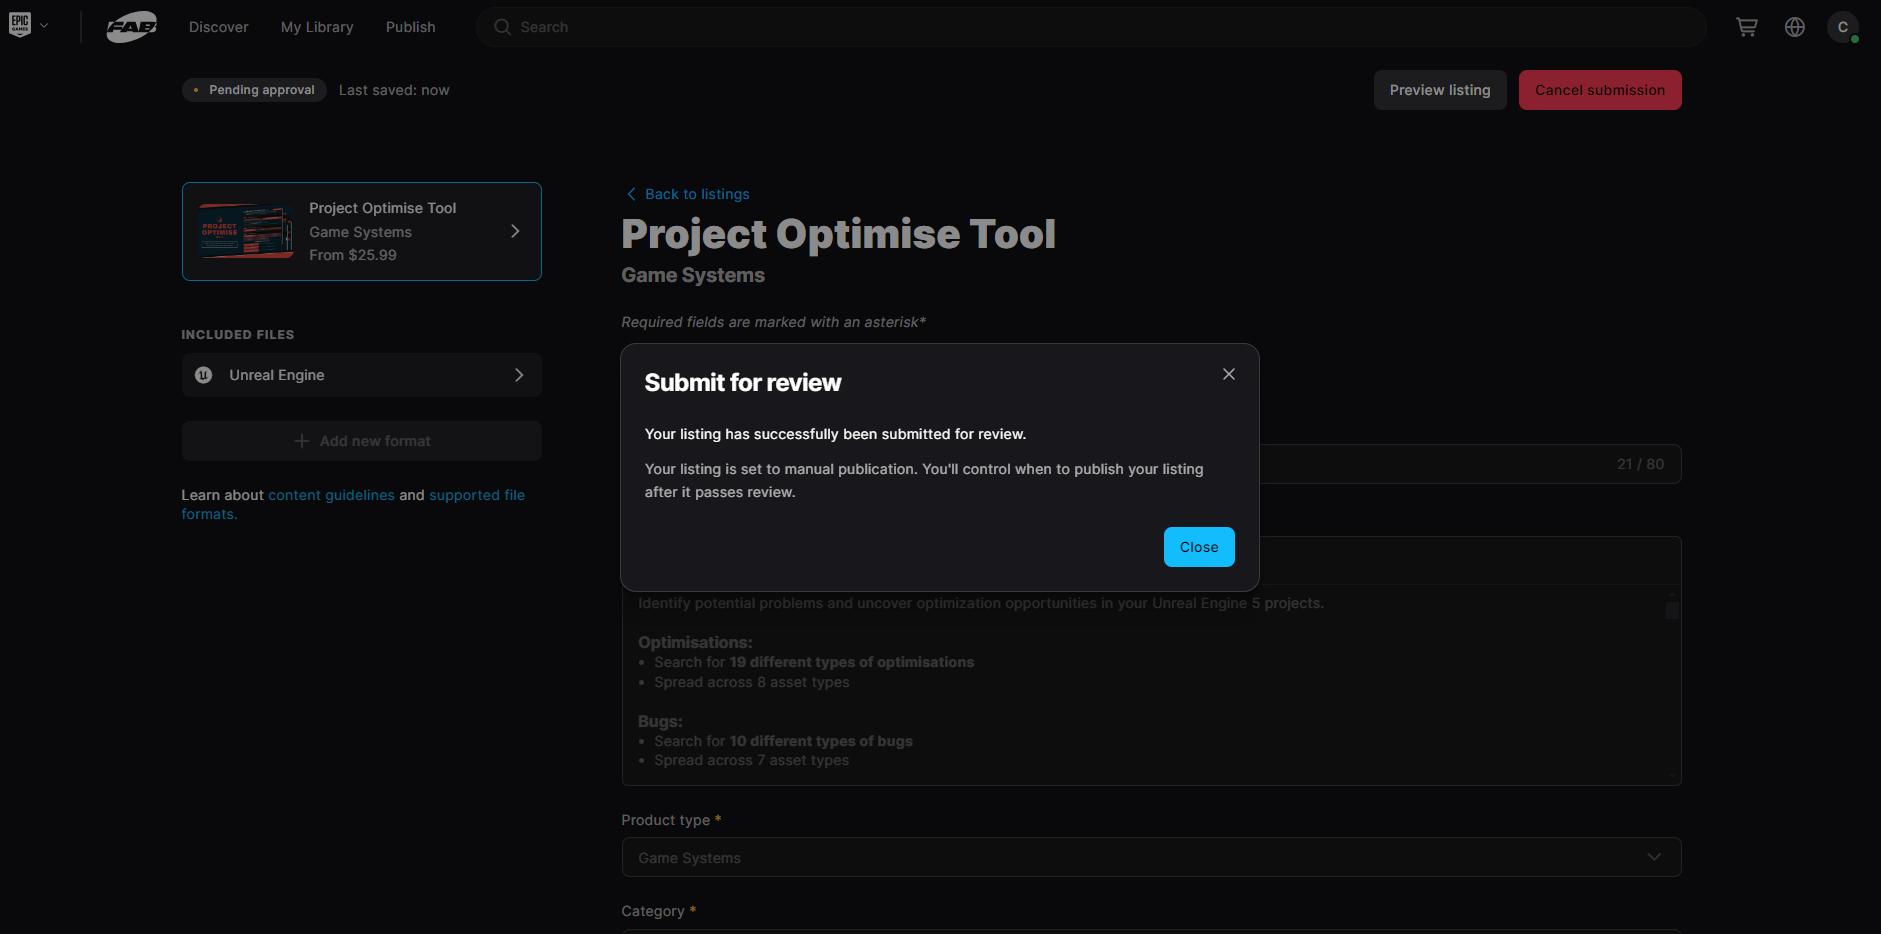Click Preview listing button
Viewport: 1881px width, 934px height.
point(1440,90)
